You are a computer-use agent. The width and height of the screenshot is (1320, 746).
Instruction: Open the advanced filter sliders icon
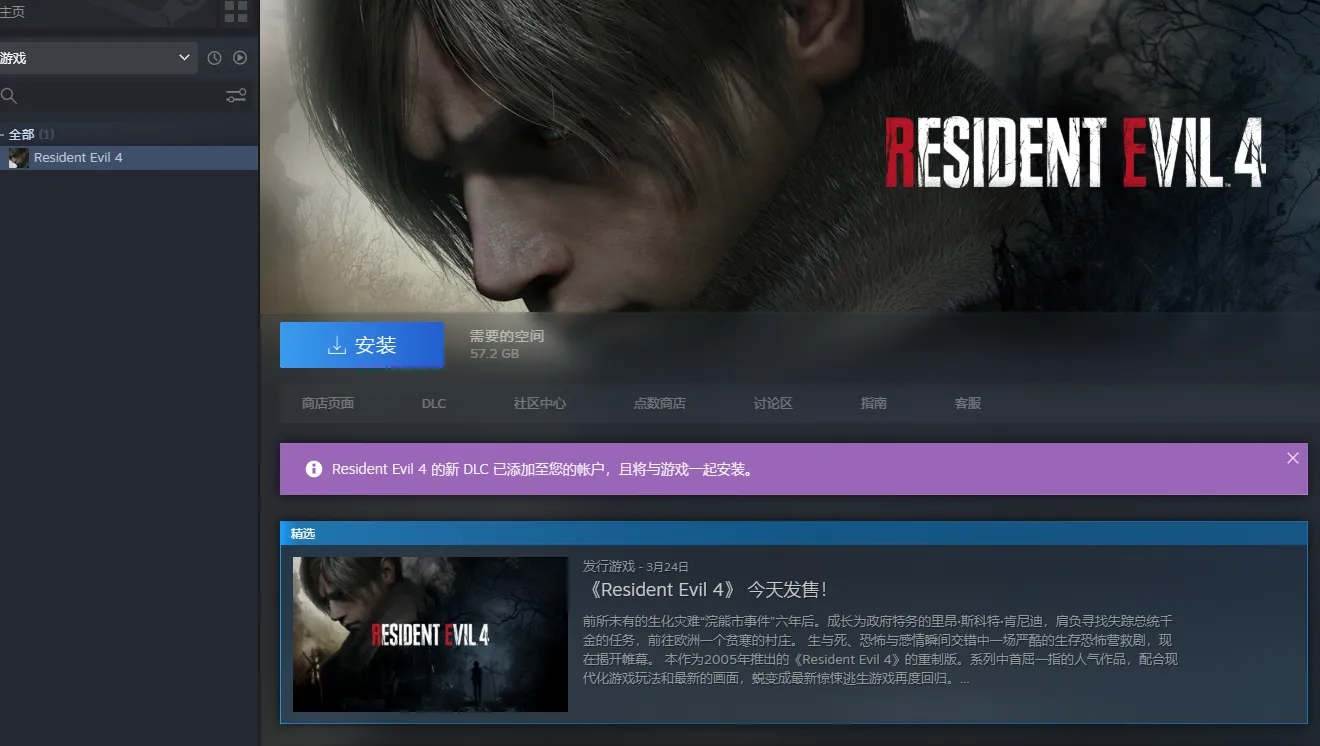236,96
